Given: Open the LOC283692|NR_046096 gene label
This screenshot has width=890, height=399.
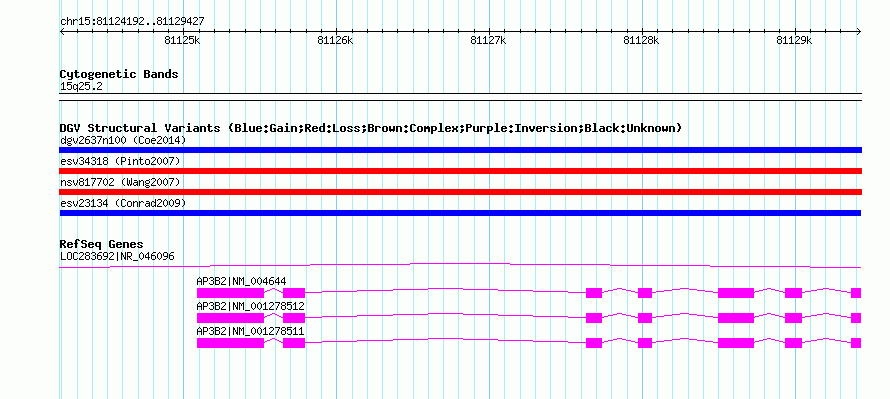Looking at the screenshot, I should 117,257.
